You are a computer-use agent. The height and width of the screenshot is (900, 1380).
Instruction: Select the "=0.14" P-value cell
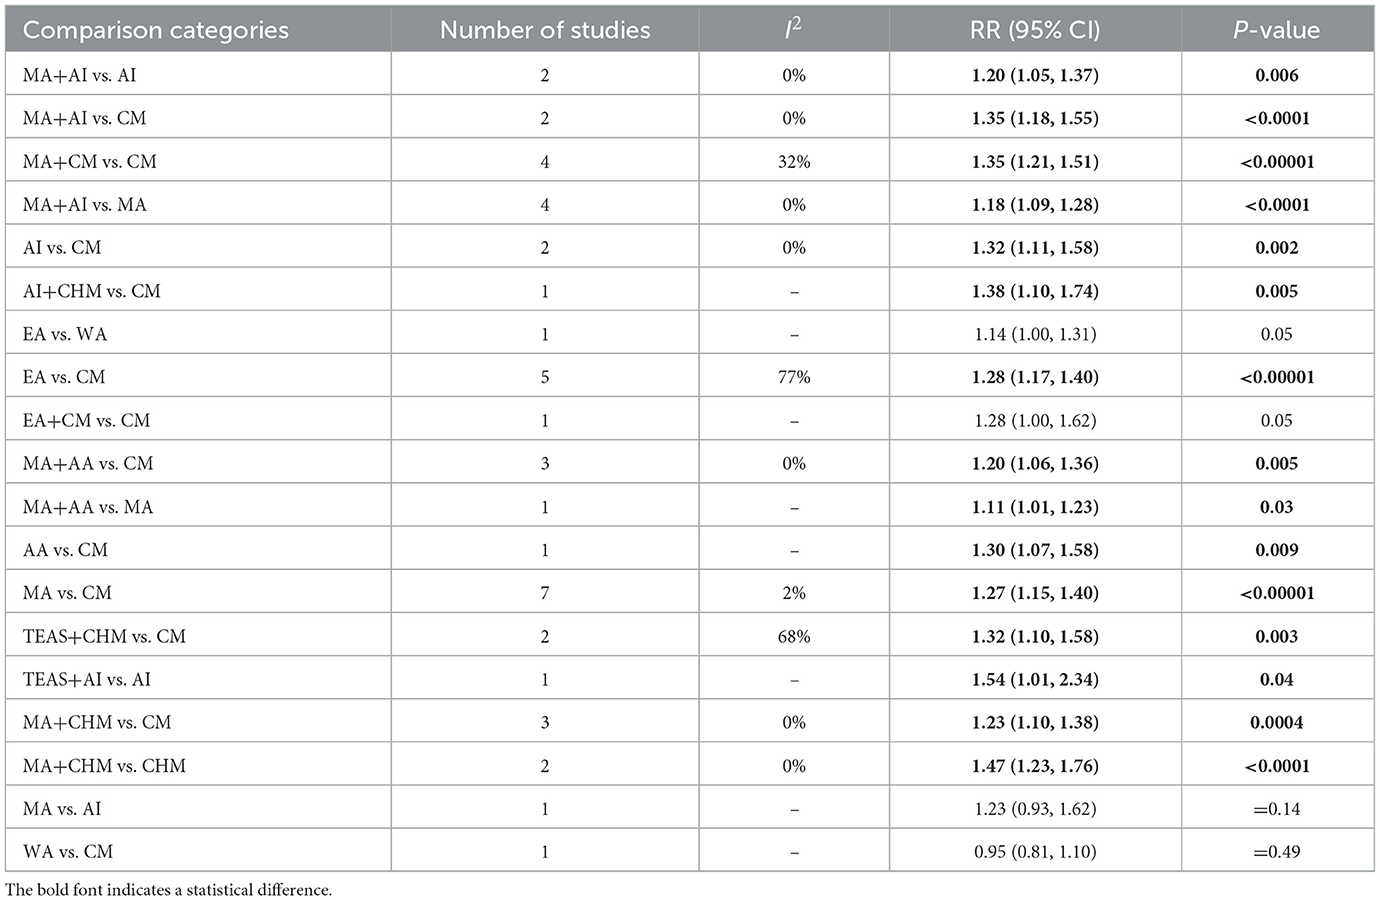tap(1276, 809)
